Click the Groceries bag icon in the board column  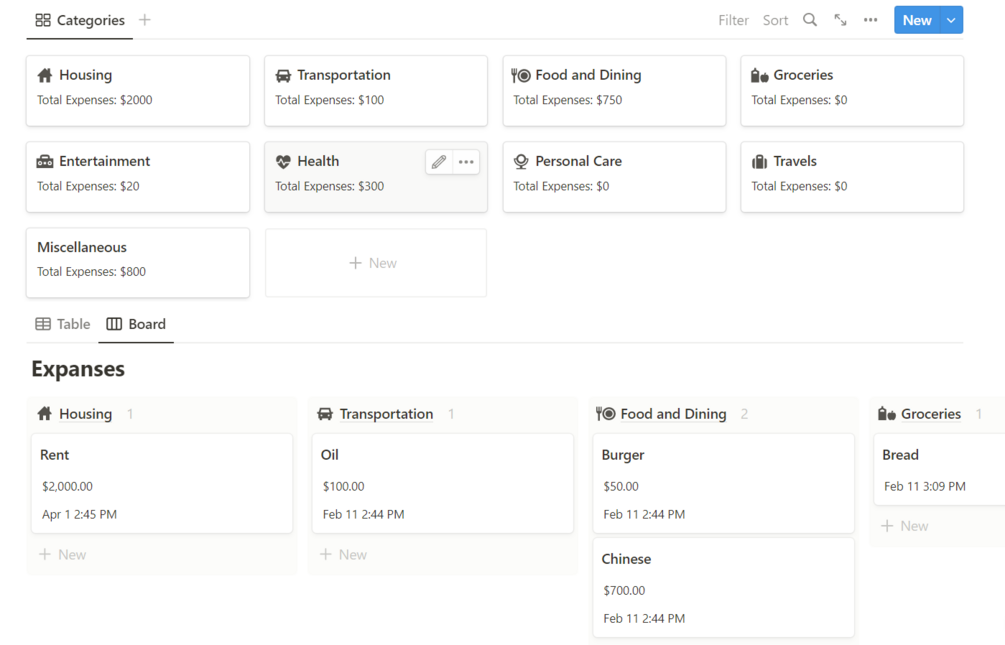[x=888, y=413]
